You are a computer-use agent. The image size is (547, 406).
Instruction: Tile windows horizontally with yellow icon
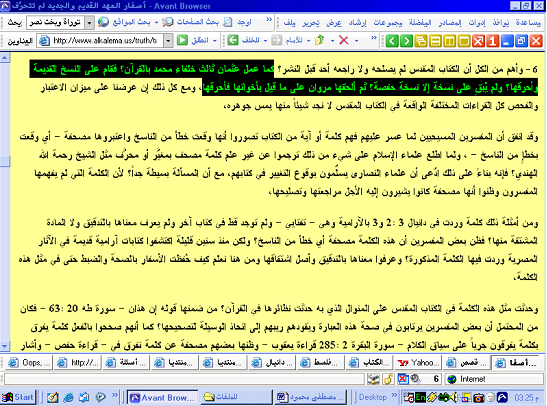point(435,41)
